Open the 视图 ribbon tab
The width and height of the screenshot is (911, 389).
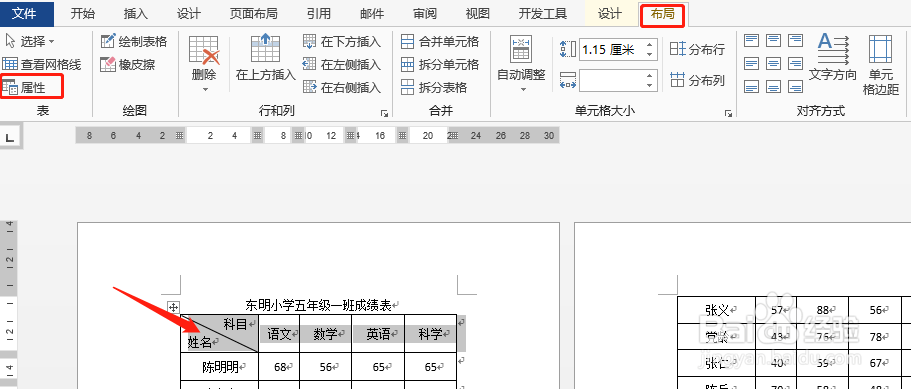click(478, 14)
